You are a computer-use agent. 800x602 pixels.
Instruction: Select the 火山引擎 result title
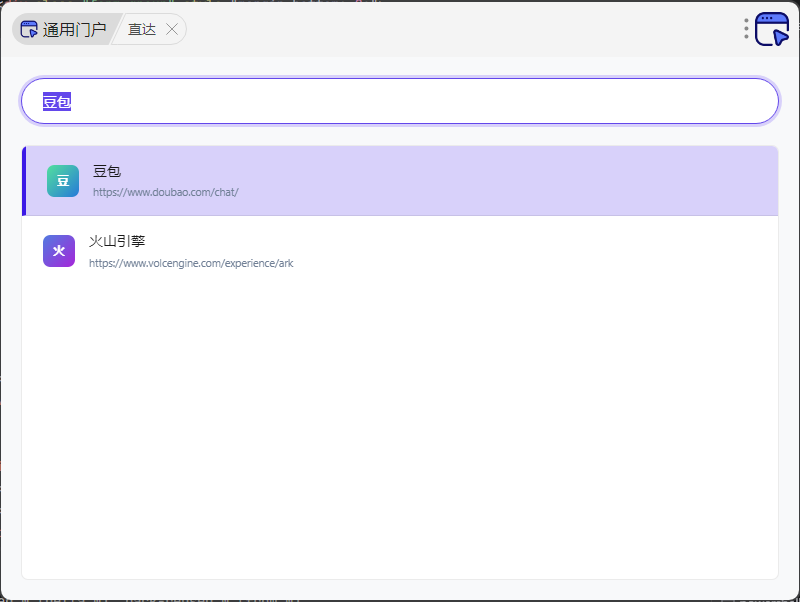pos(117,241)
